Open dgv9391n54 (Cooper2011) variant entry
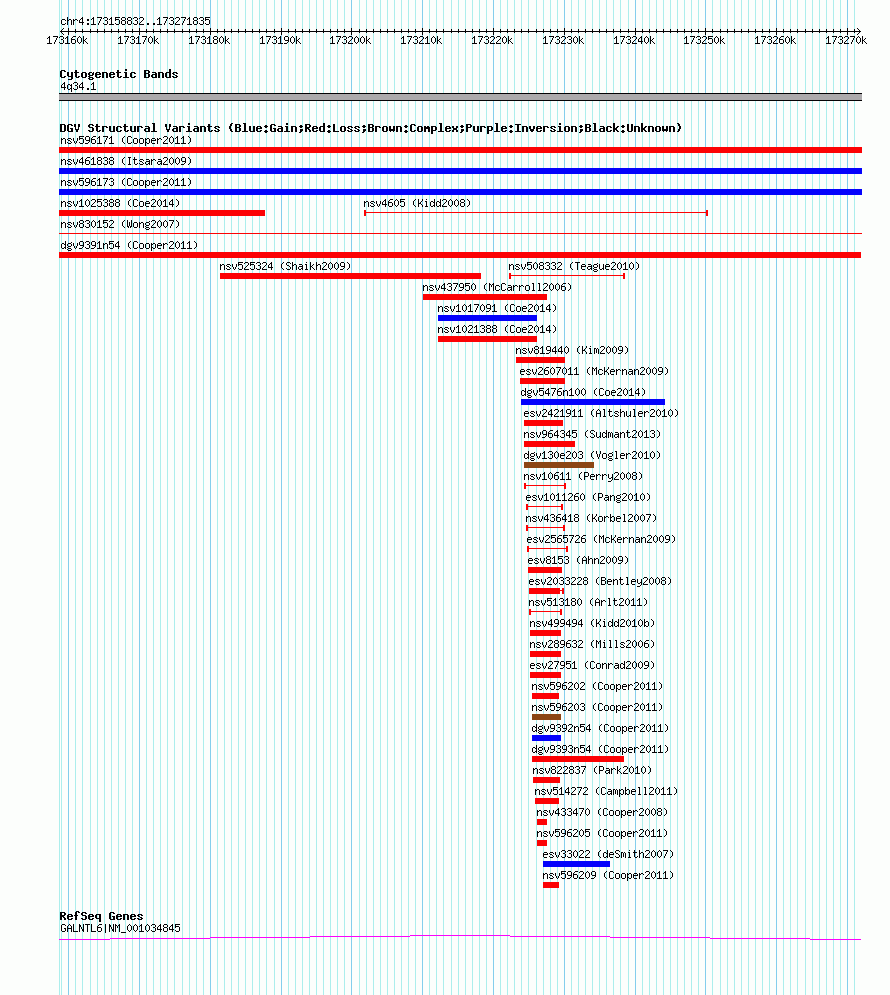Screen dimensions: 890x995 [129, 245]
